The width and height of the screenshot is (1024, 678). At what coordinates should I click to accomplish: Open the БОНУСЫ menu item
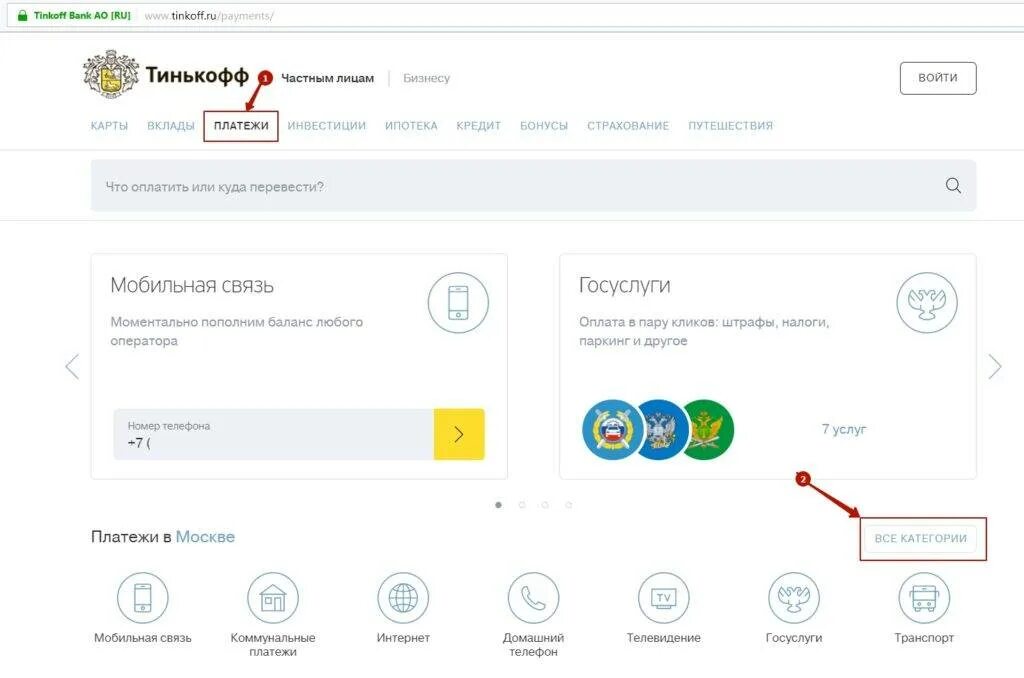[x=543, y=125]
